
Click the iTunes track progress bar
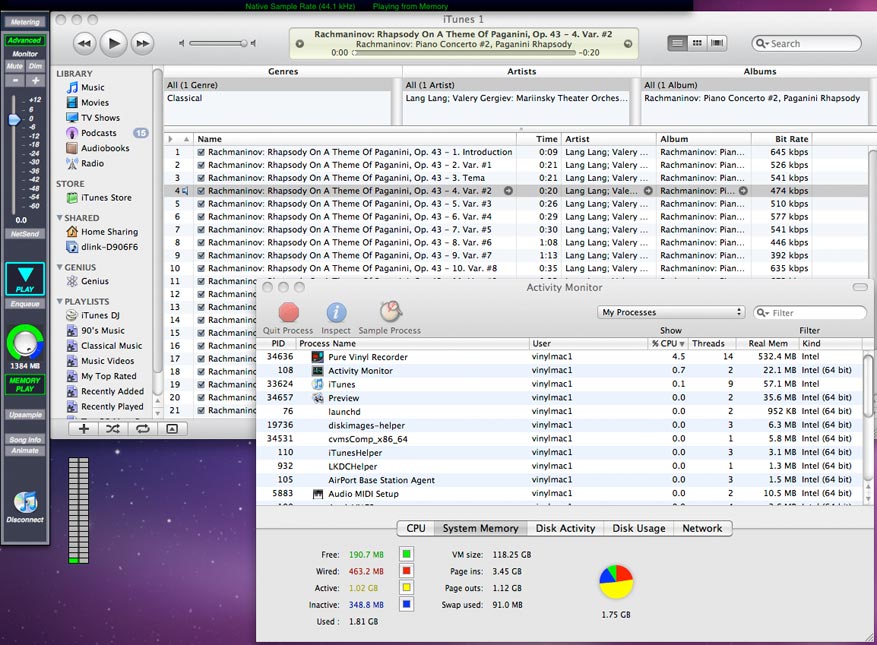(464, 53)
